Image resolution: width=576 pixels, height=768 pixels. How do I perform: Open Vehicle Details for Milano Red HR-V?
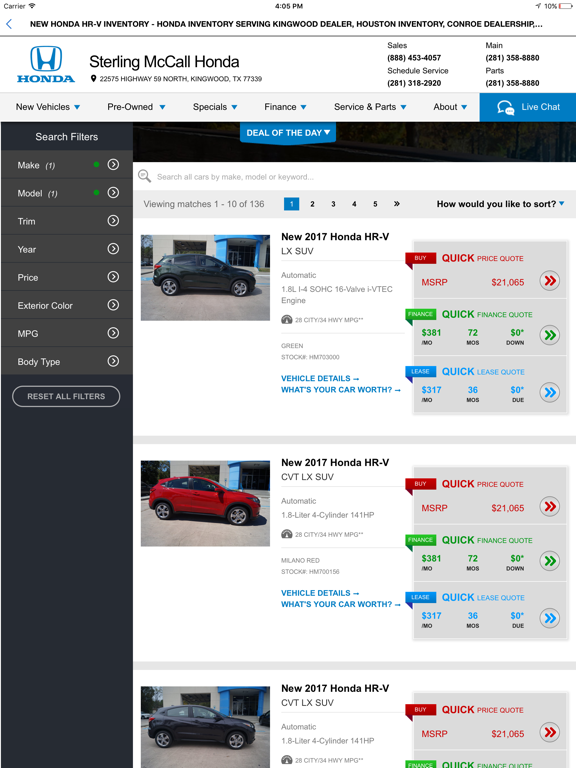click(320, 593)
